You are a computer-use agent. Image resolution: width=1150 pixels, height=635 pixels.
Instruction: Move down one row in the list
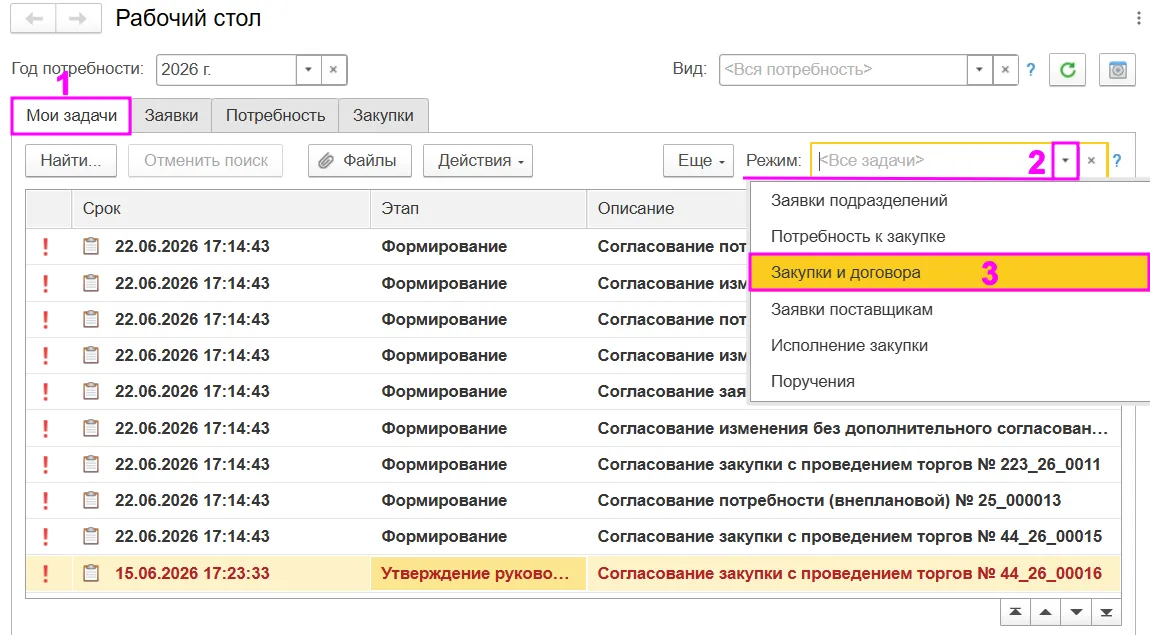(x=1076, y=612)
